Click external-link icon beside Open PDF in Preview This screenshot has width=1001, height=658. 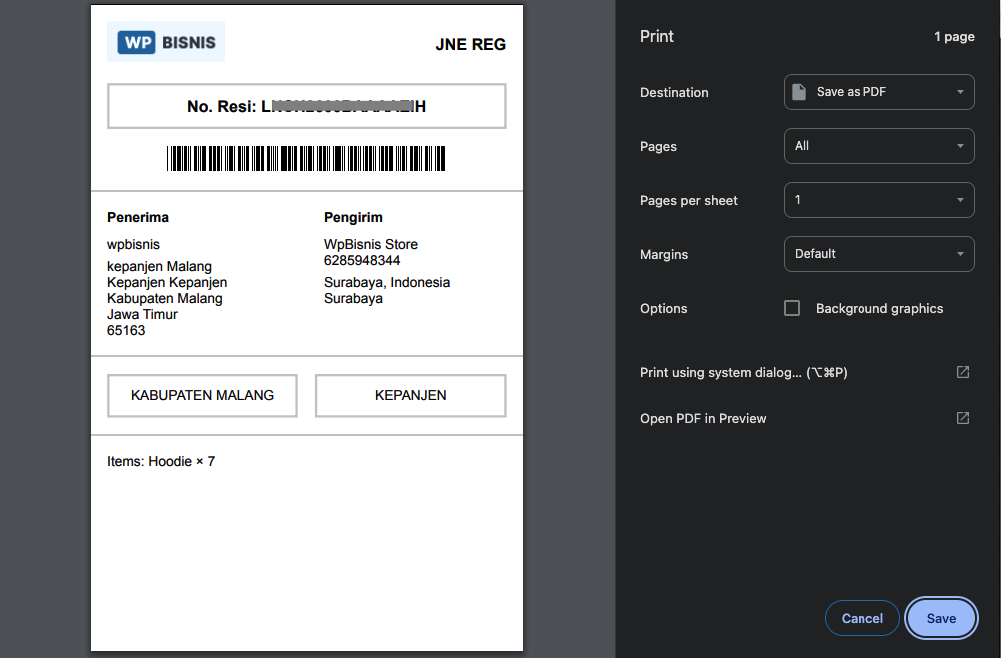click(963, 418)
